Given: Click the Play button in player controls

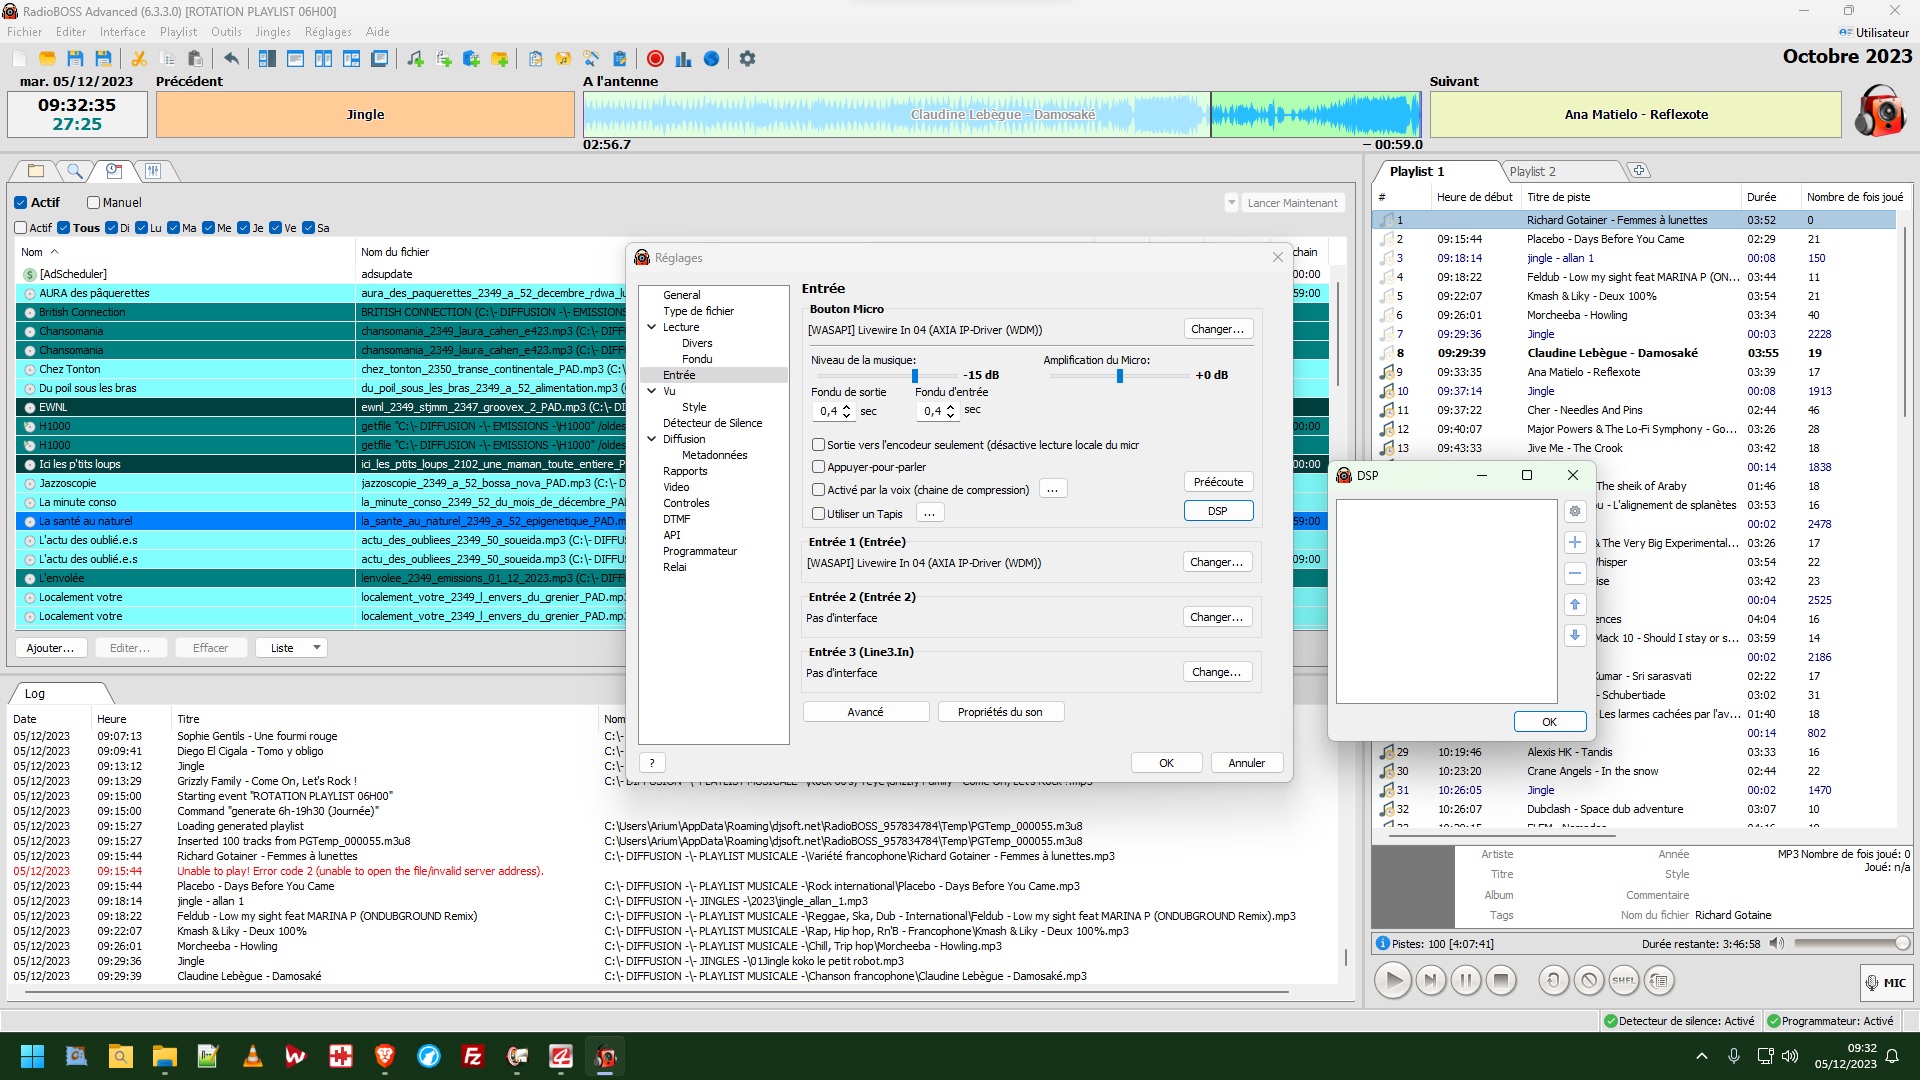Looking at the screenshot, I should (x=1392, y=981).
